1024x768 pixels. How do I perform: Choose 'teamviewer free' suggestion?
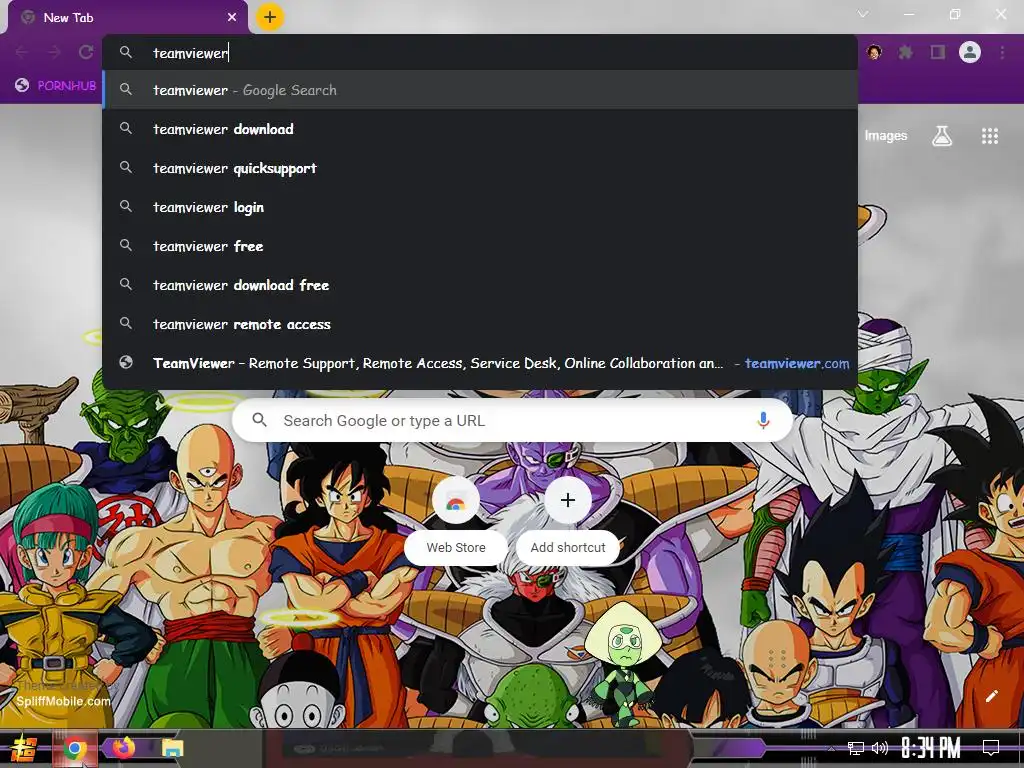pyautogui.click(x=479, y=246)
